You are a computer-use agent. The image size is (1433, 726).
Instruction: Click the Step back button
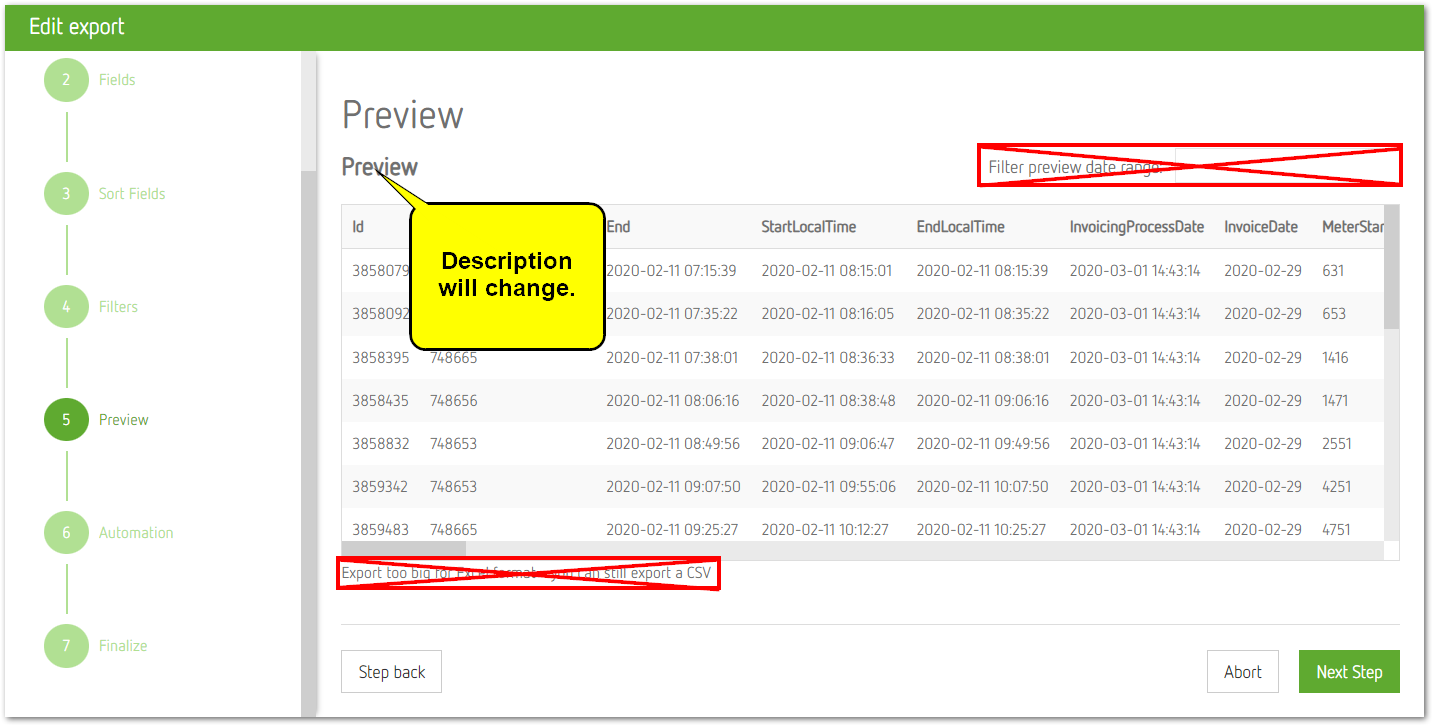[391, 672]
